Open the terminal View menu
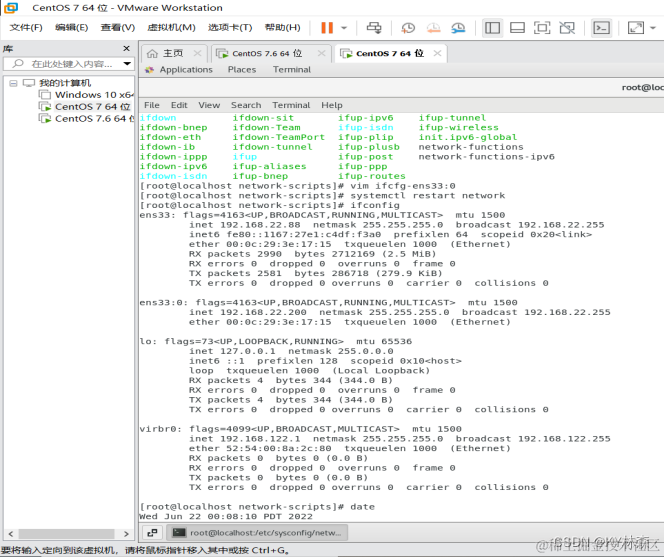 [x=209, y=105]
